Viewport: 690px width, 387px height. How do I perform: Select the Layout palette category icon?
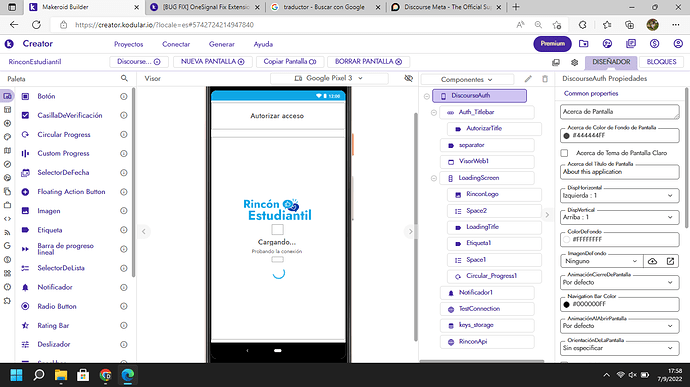click(7, 110)
